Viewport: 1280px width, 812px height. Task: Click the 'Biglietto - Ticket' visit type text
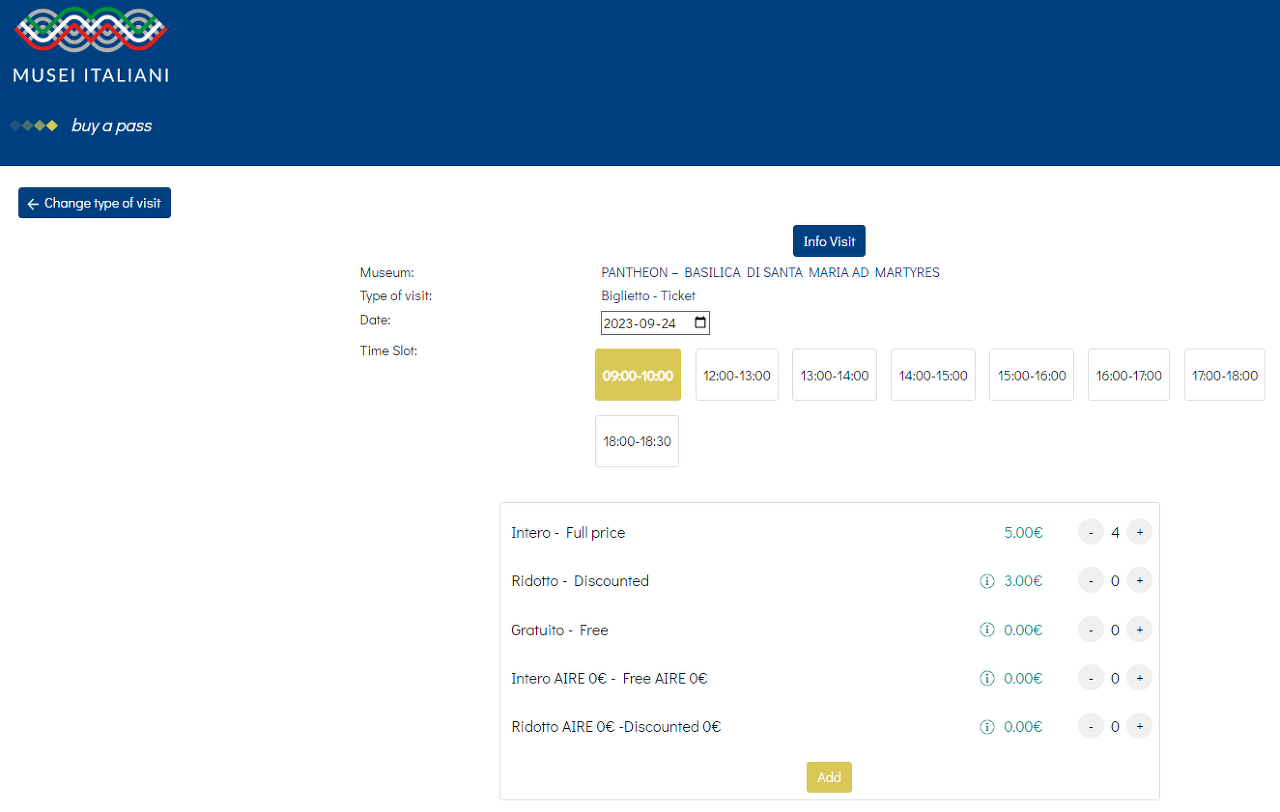(648, 296)
